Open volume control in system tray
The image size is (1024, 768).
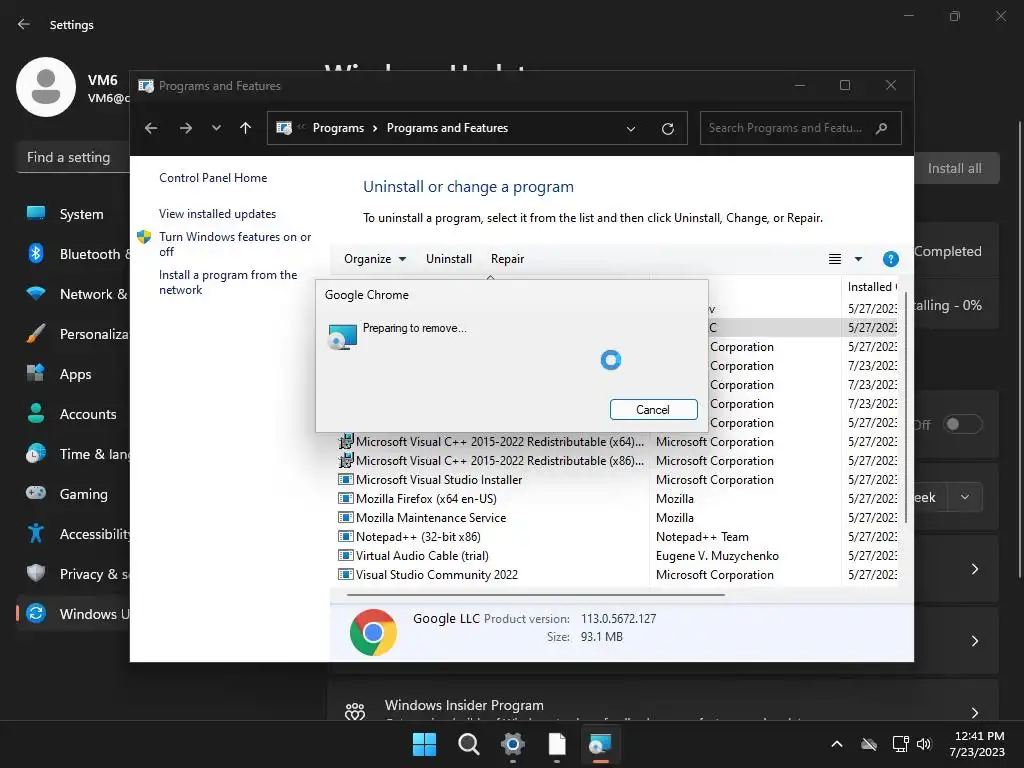coord(924,744)
